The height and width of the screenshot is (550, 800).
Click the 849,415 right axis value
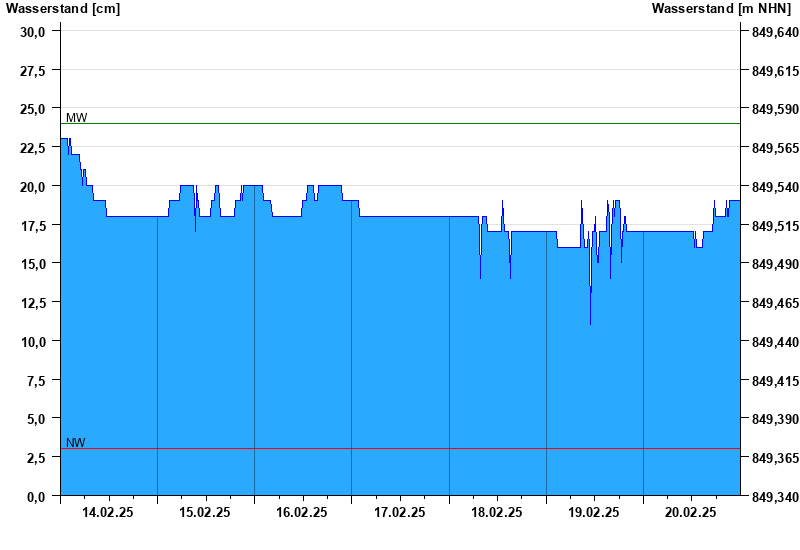coord(775,380)
